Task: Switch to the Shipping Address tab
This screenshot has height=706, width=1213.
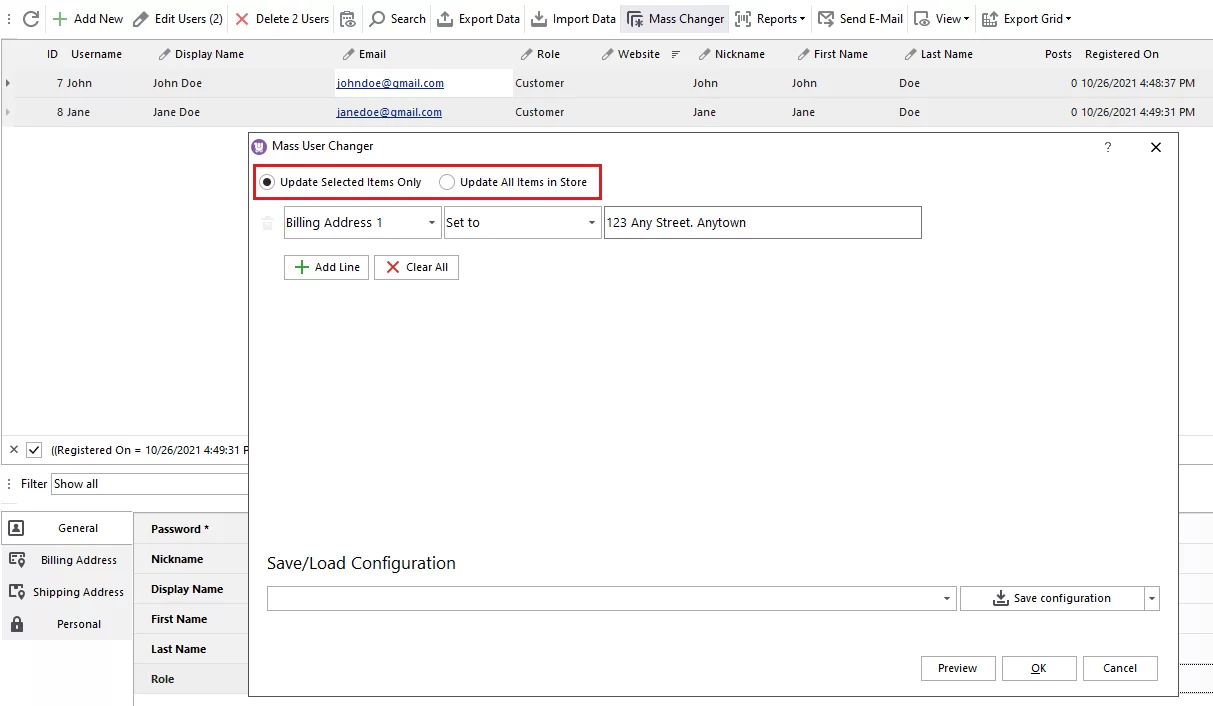Action: [x=77, y=591]
